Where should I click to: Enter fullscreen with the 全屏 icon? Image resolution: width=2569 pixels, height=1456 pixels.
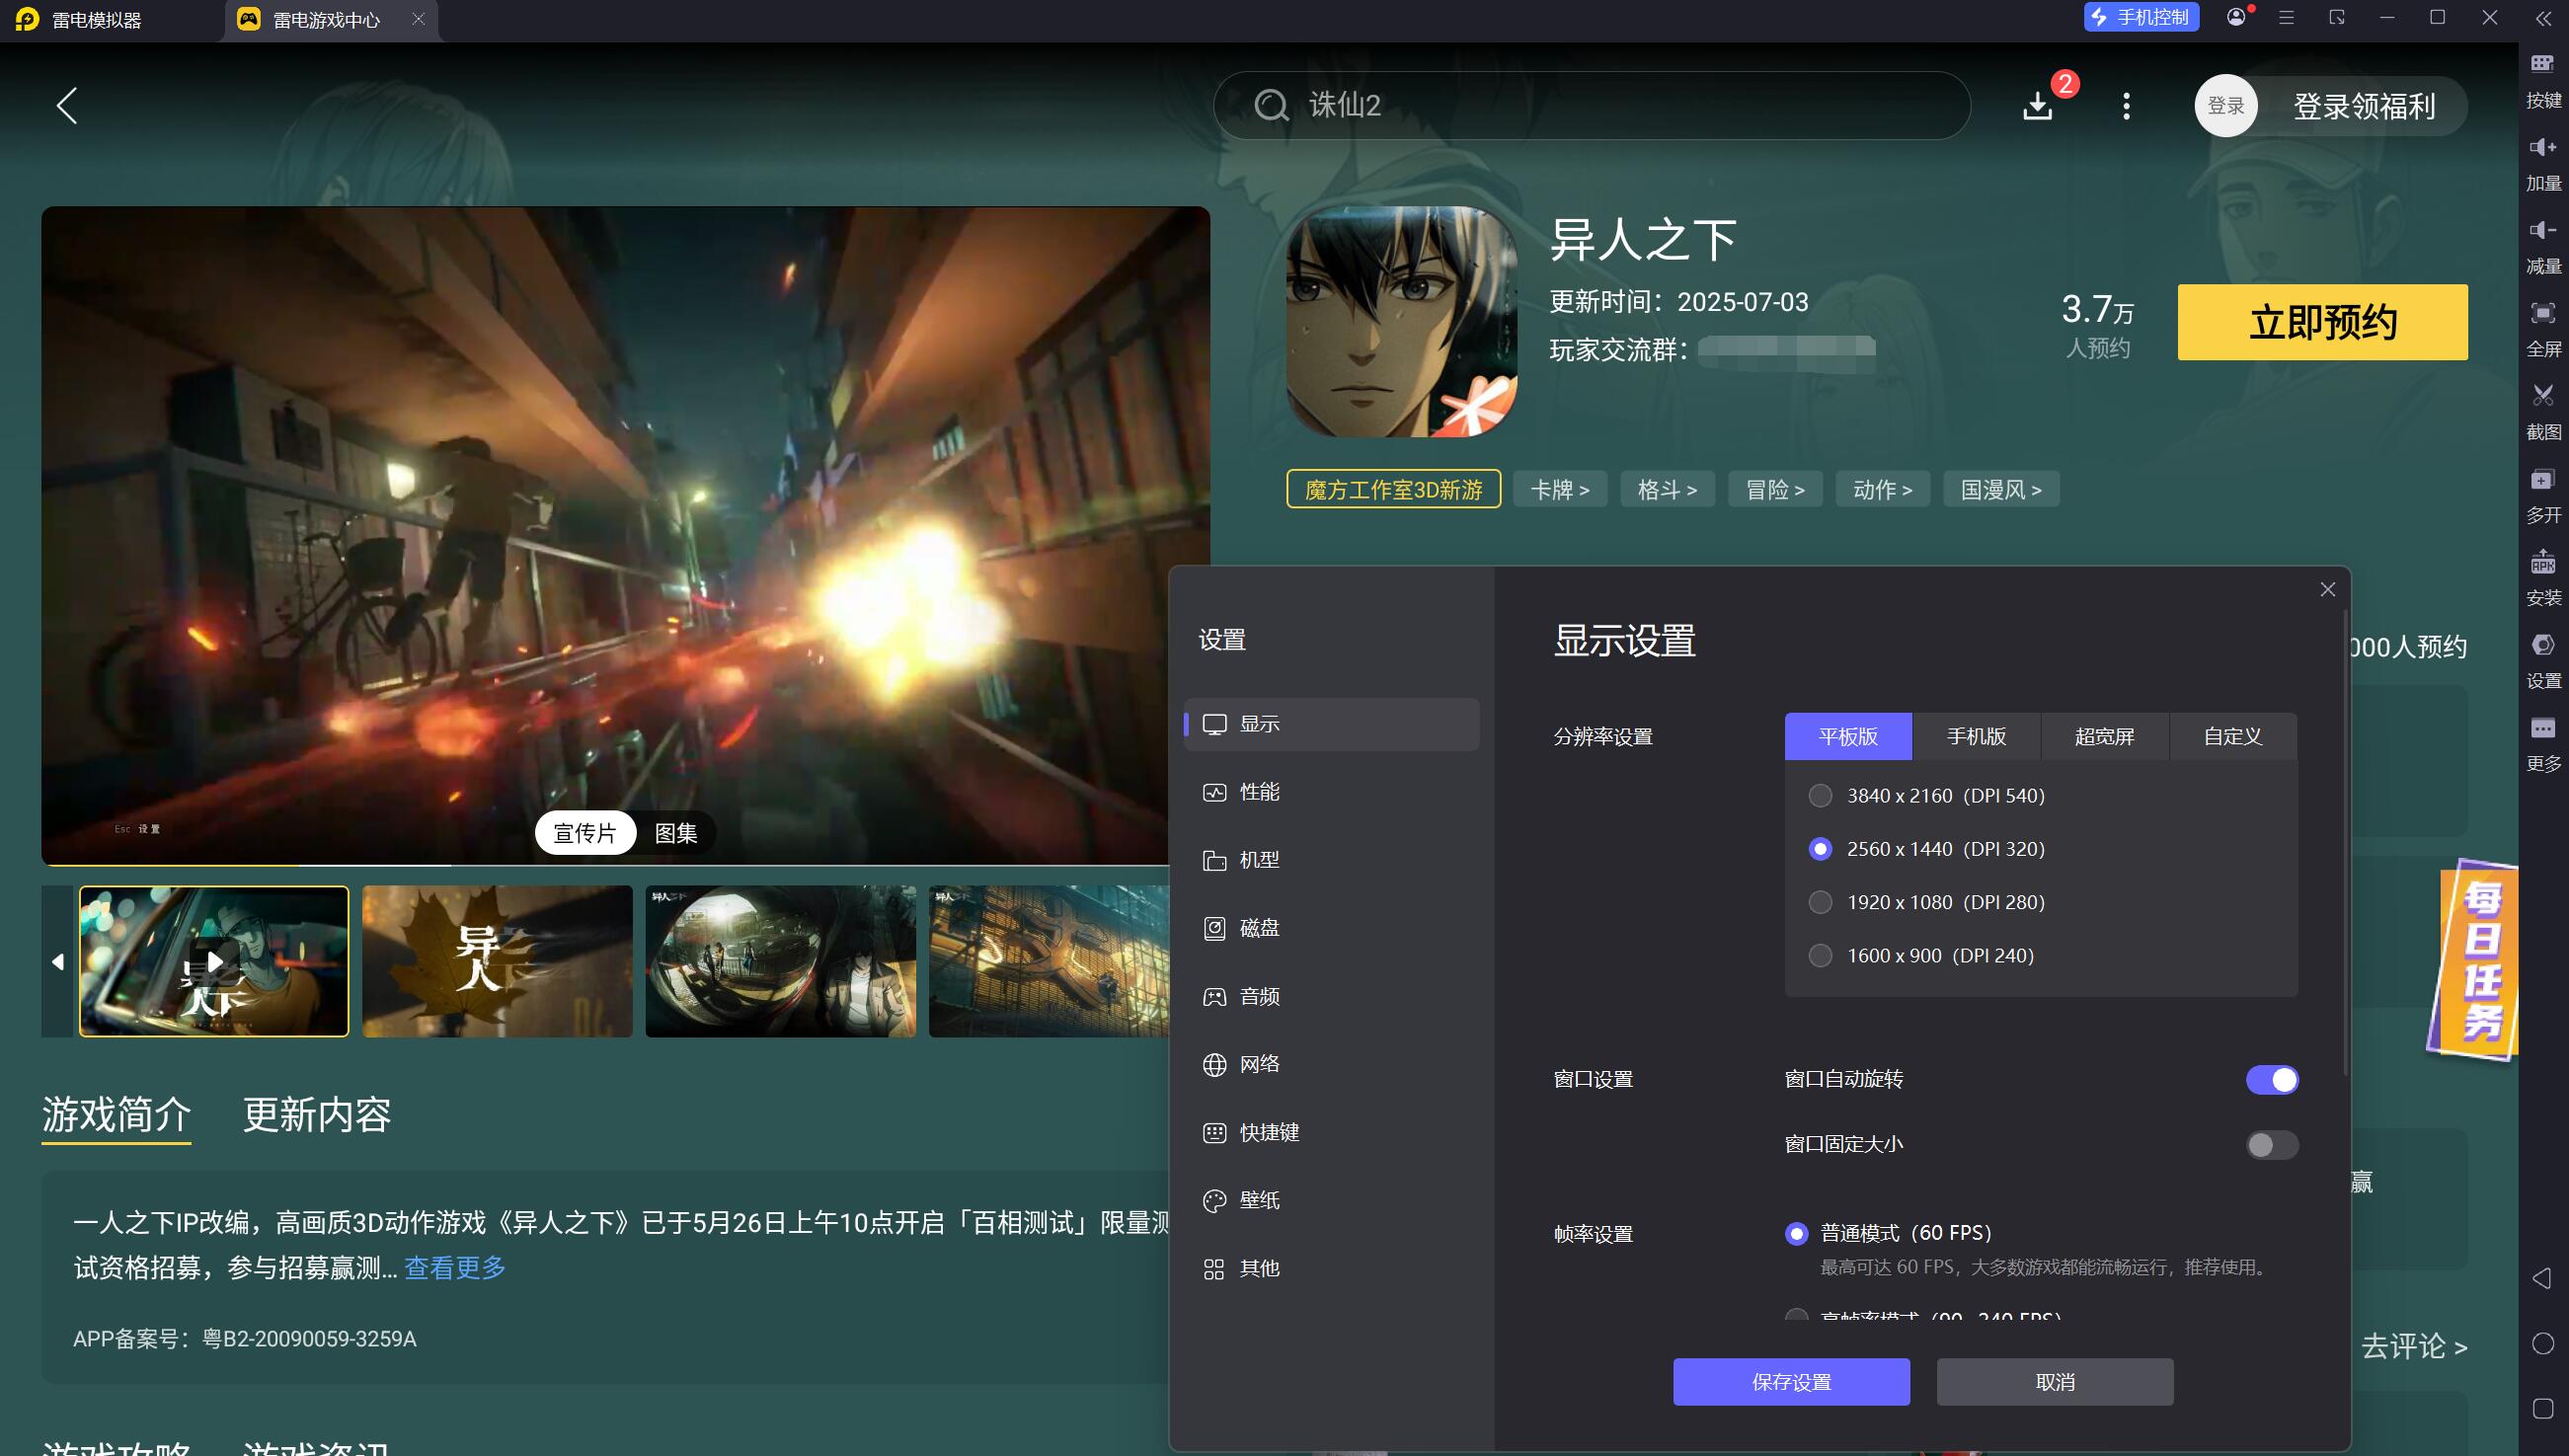[x=2542, y=314]
